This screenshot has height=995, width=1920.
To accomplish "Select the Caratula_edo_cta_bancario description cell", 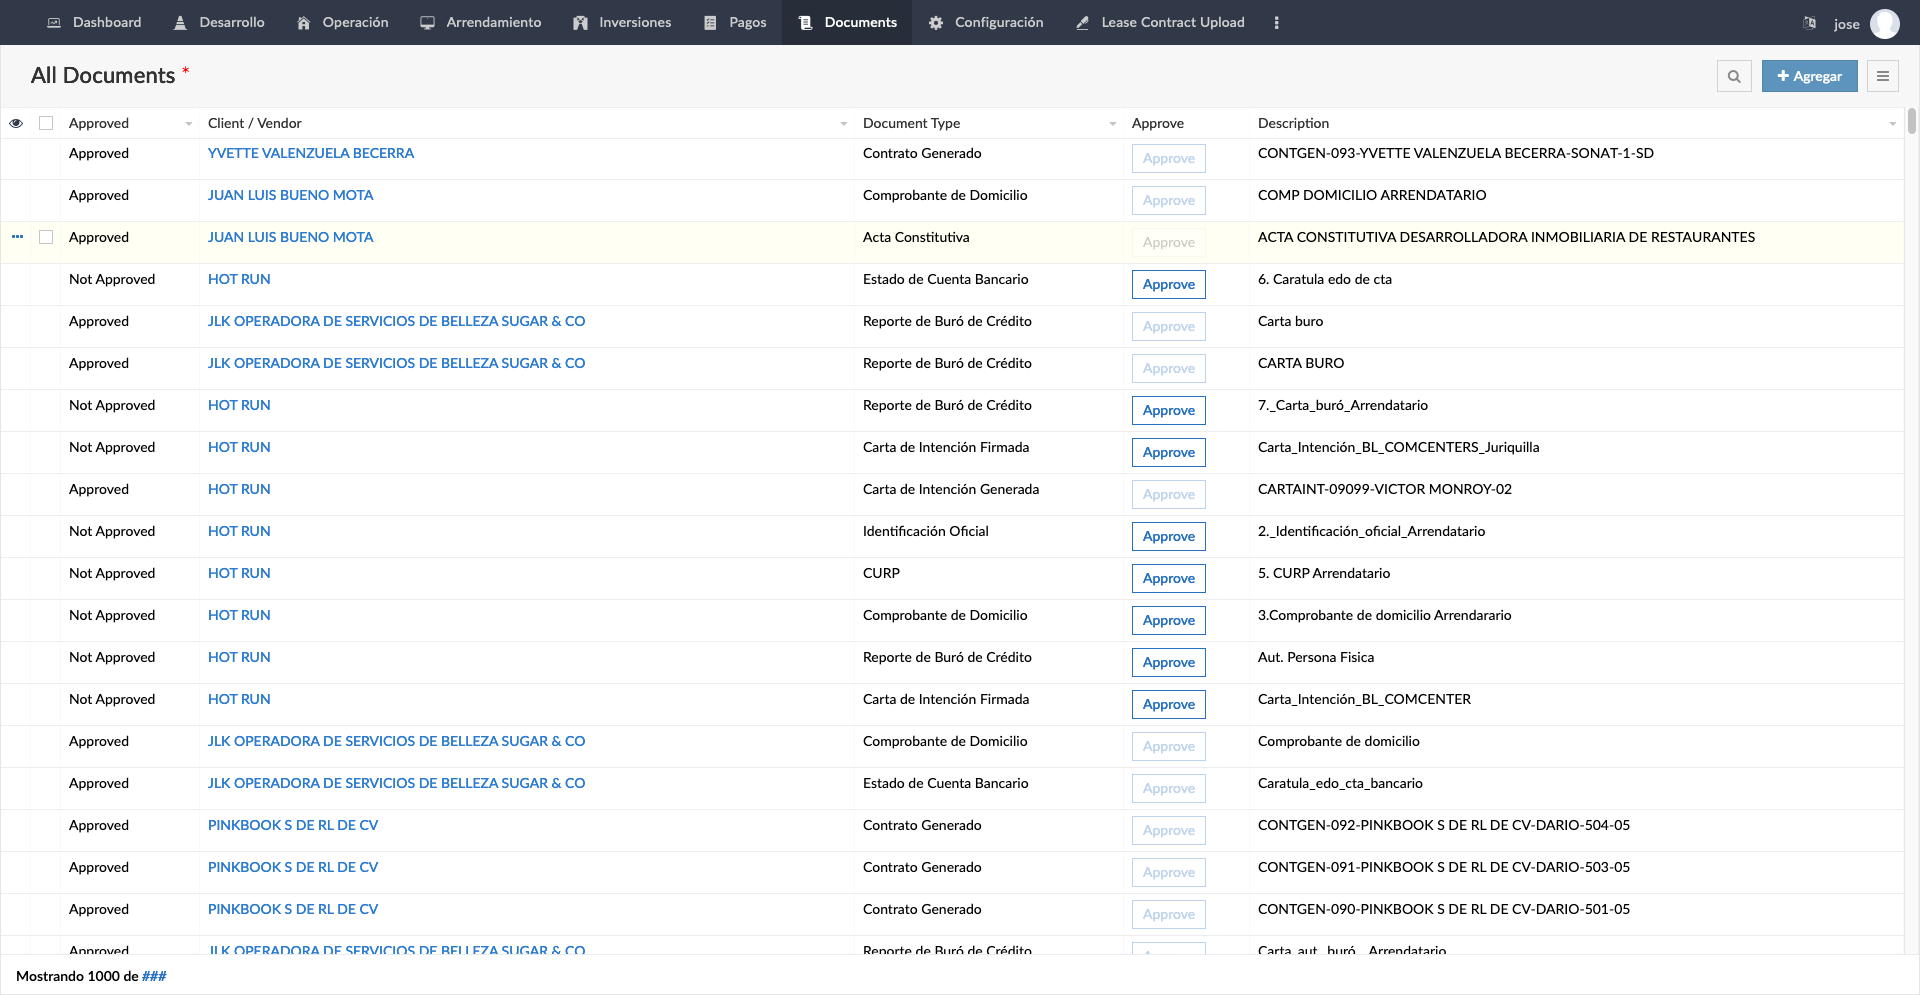I will pyautogui.click(x=1340, y=783).
